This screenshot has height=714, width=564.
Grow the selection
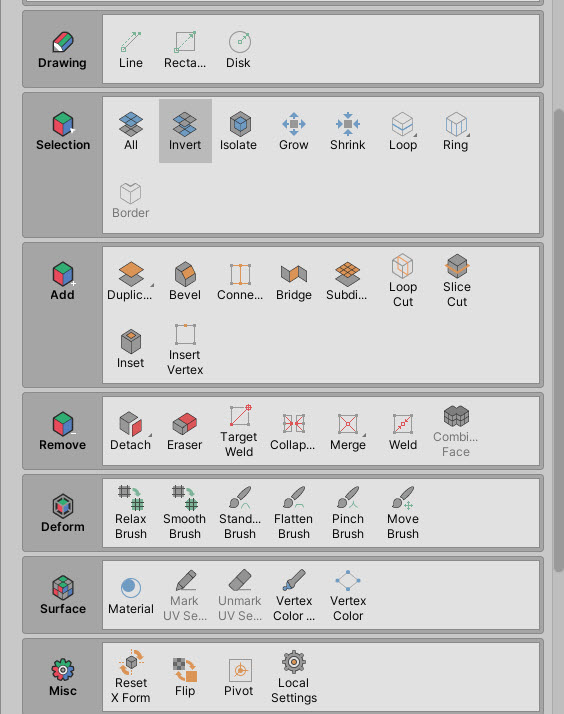click(x=294, y=131)
